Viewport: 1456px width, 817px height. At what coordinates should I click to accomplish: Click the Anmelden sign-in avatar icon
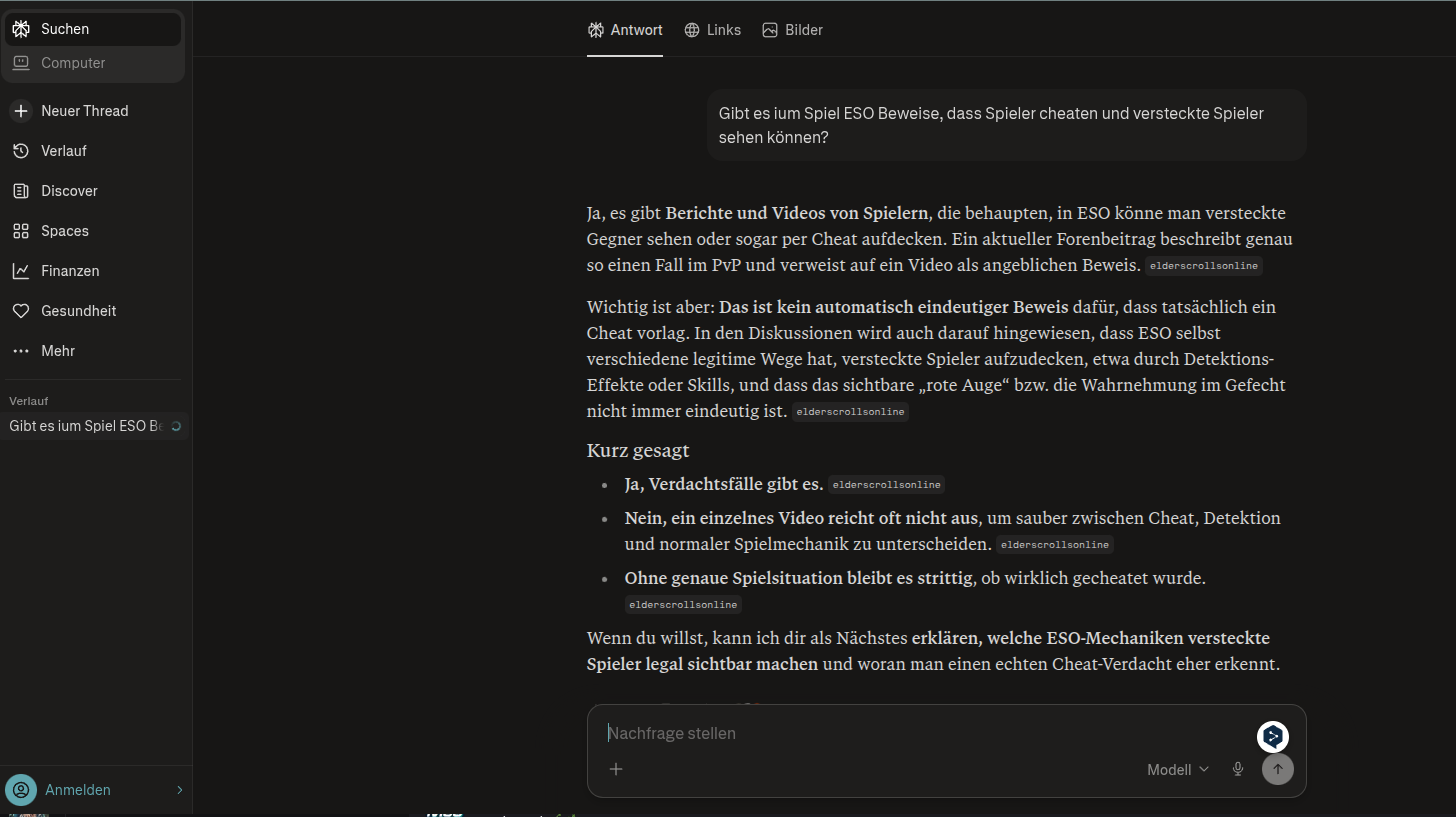coord(21,790)
